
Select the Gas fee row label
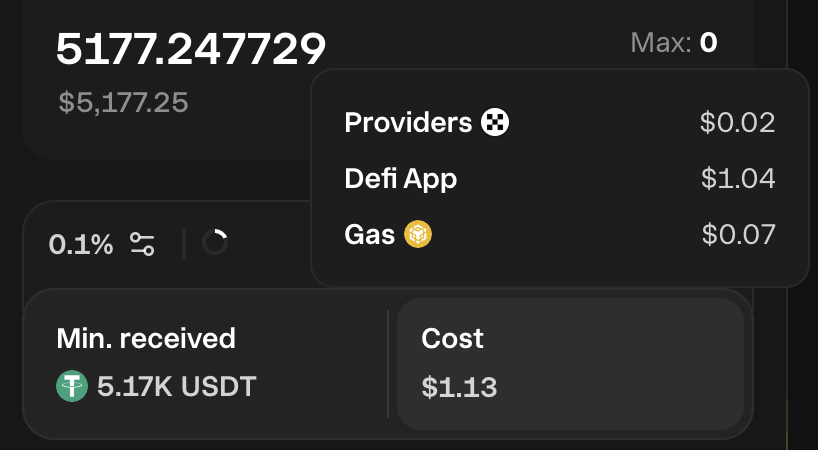tap(369, 235)
